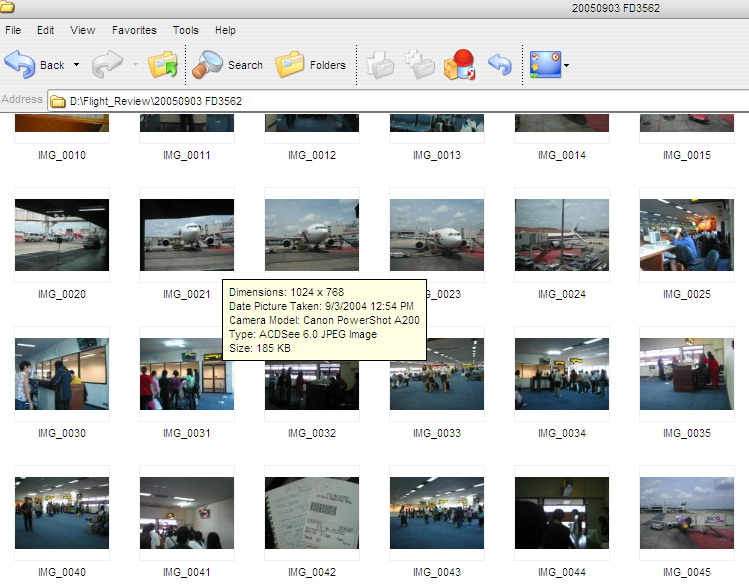This screenshot has width=749, height=587.
Task: Select the IMG_0023 thumbnail
Action: point(437,235)
